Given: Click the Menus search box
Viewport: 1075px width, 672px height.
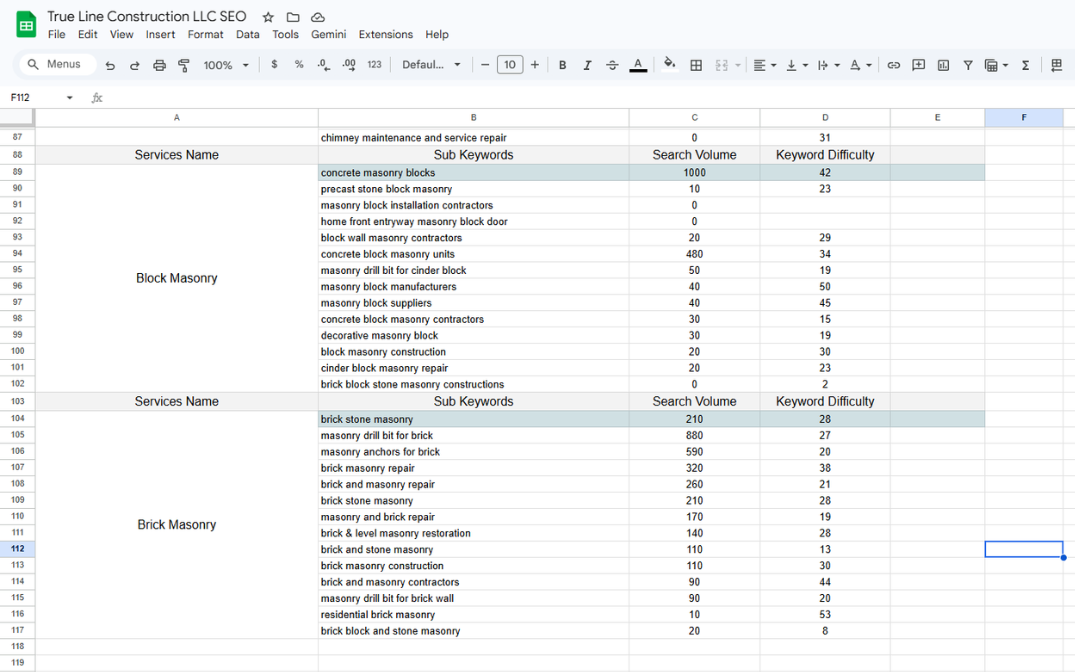Looking at the screenshot, I should click(x=57, y=64).
